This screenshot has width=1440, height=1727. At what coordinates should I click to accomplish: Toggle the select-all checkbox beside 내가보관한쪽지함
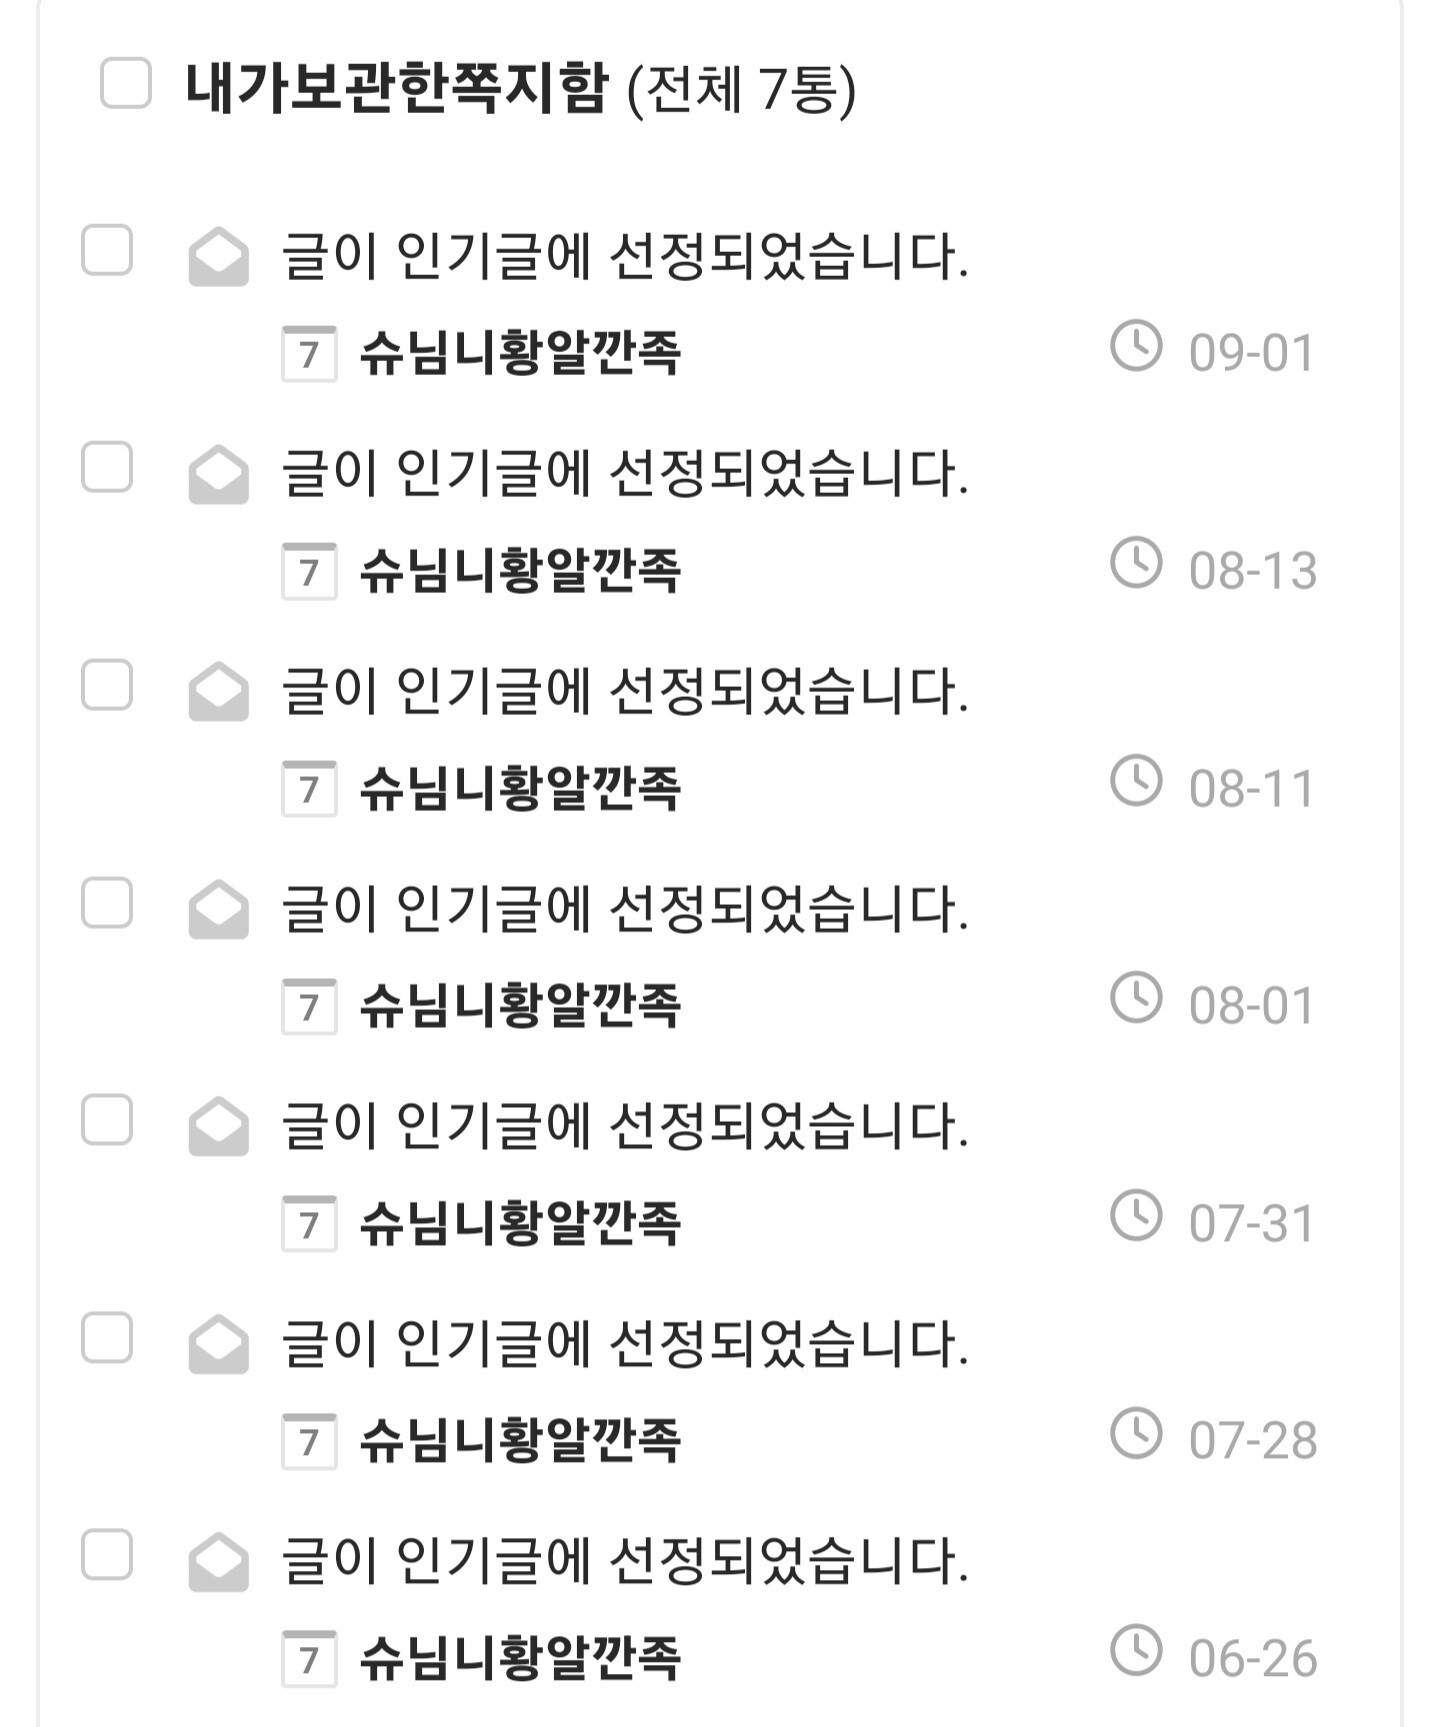pyautogui.click(x=126, y=83)
